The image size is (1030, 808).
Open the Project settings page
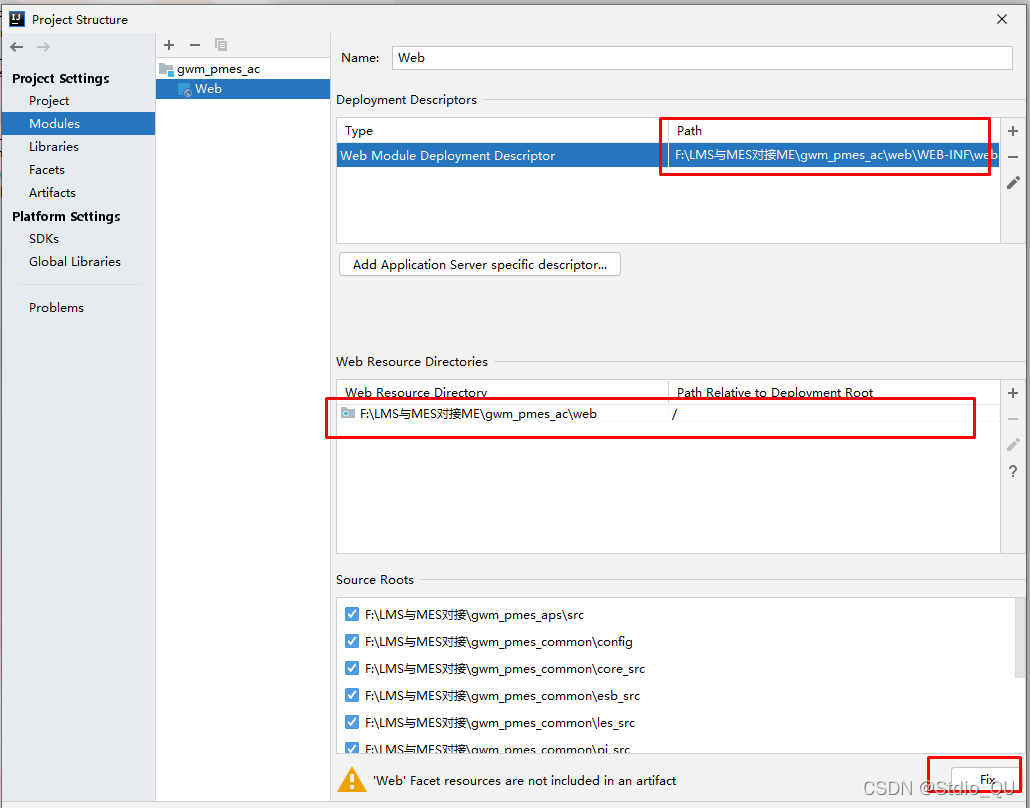point(49,101)
